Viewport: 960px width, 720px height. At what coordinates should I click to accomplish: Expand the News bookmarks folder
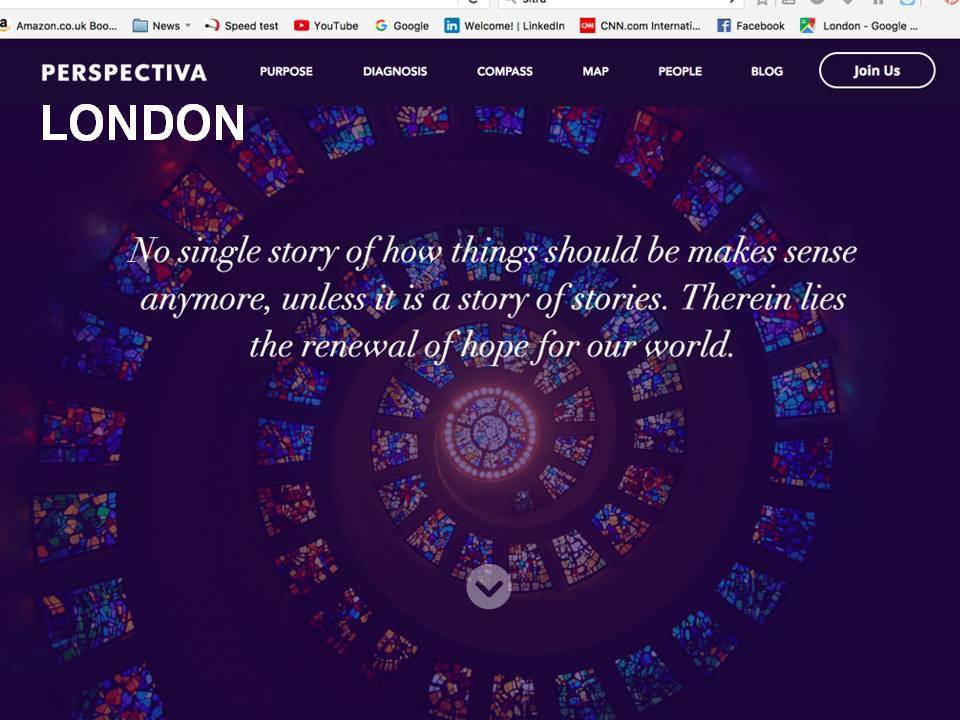pyautogui.click(x=162, y=26)
